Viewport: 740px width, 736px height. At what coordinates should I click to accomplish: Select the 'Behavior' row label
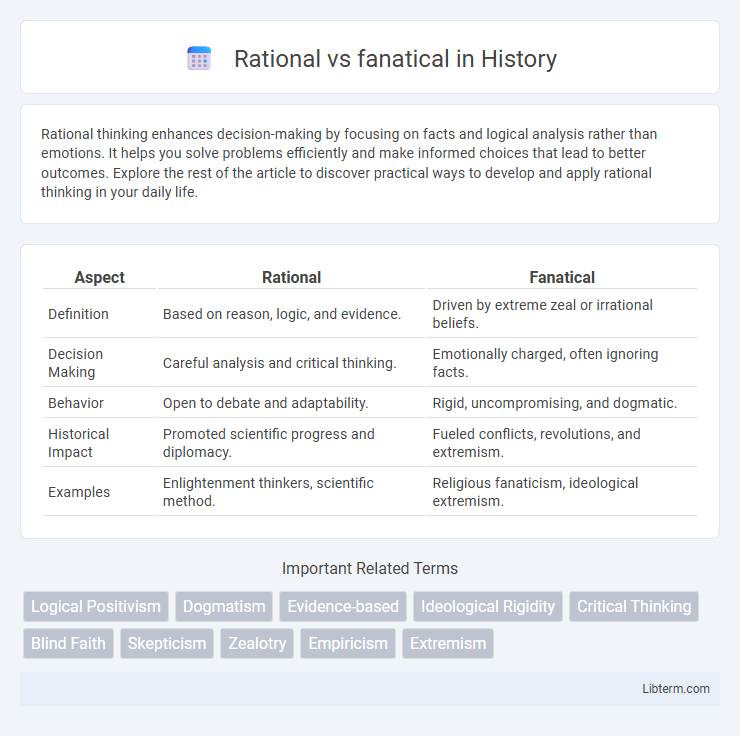tap(76, 403)
